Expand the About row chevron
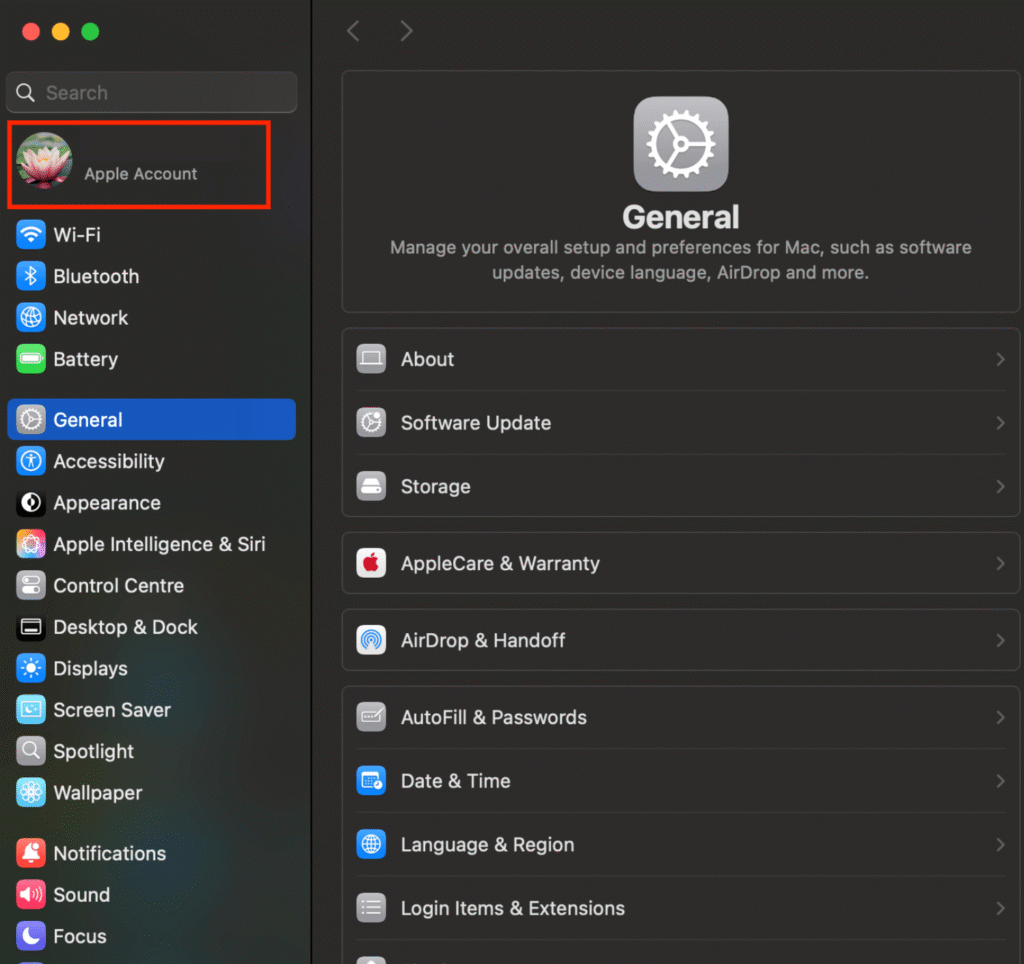 coord(1000,359)
